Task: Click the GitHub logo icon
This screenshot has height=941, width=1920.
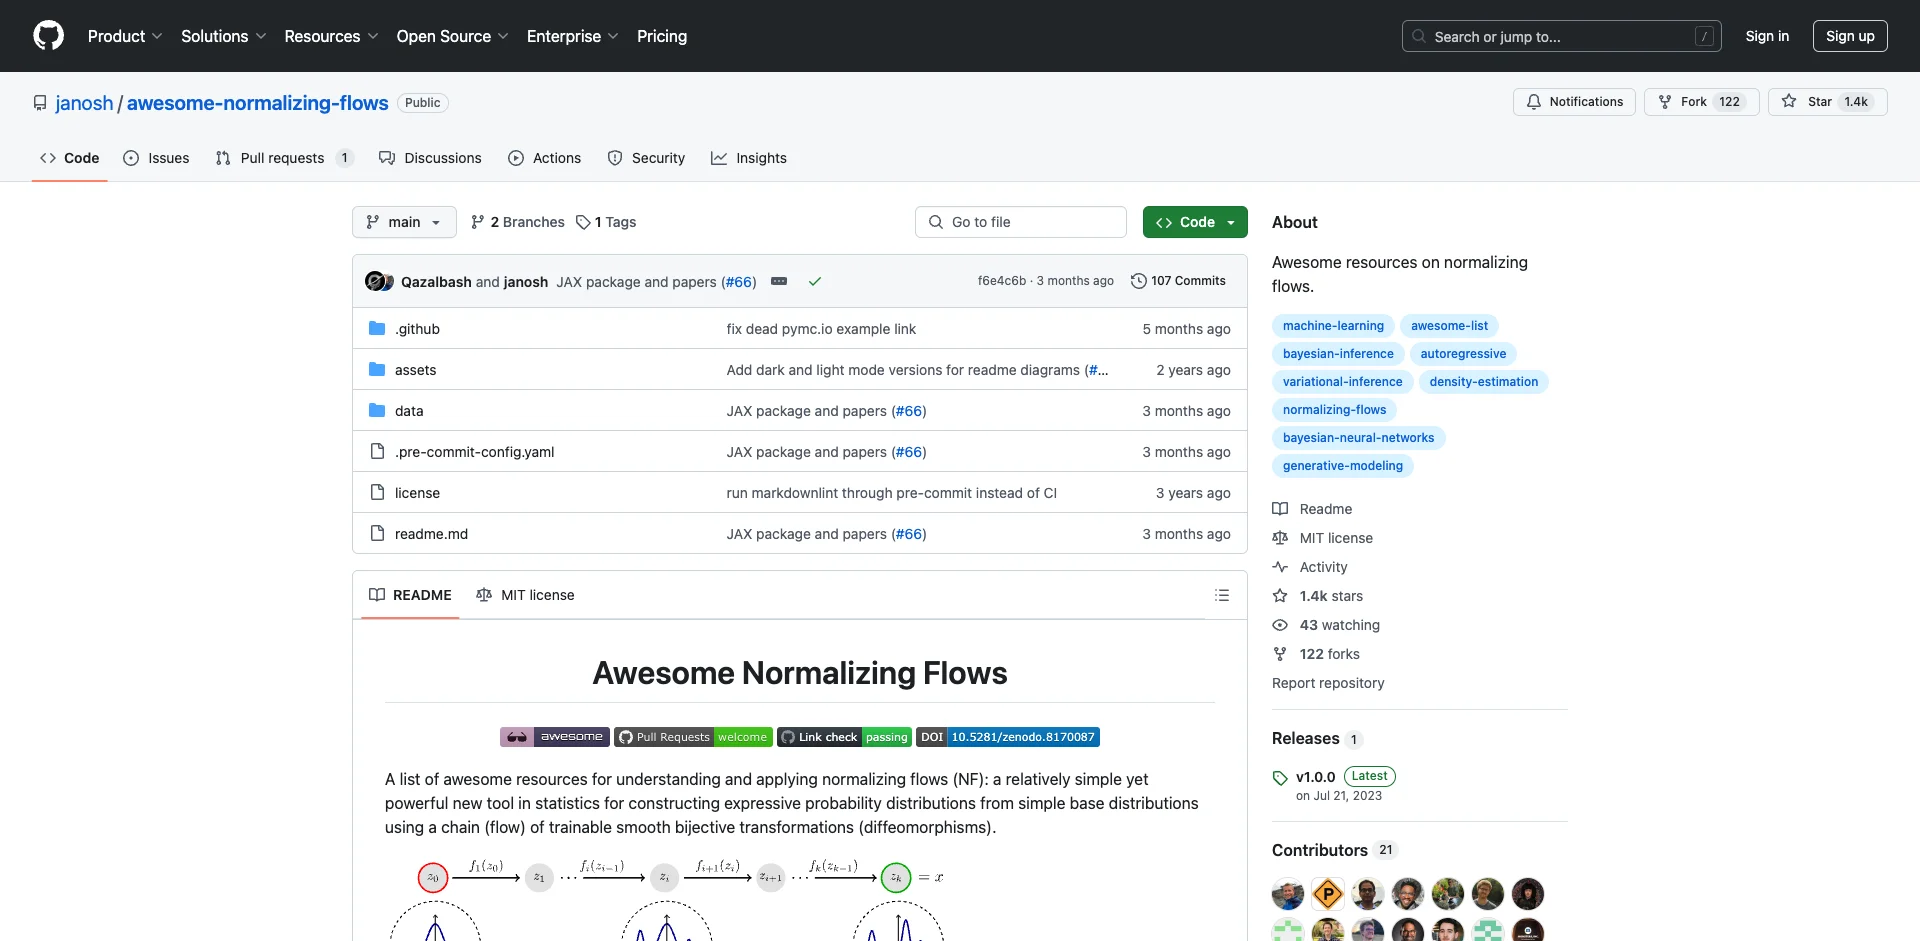Action: (x=48, y=36)
